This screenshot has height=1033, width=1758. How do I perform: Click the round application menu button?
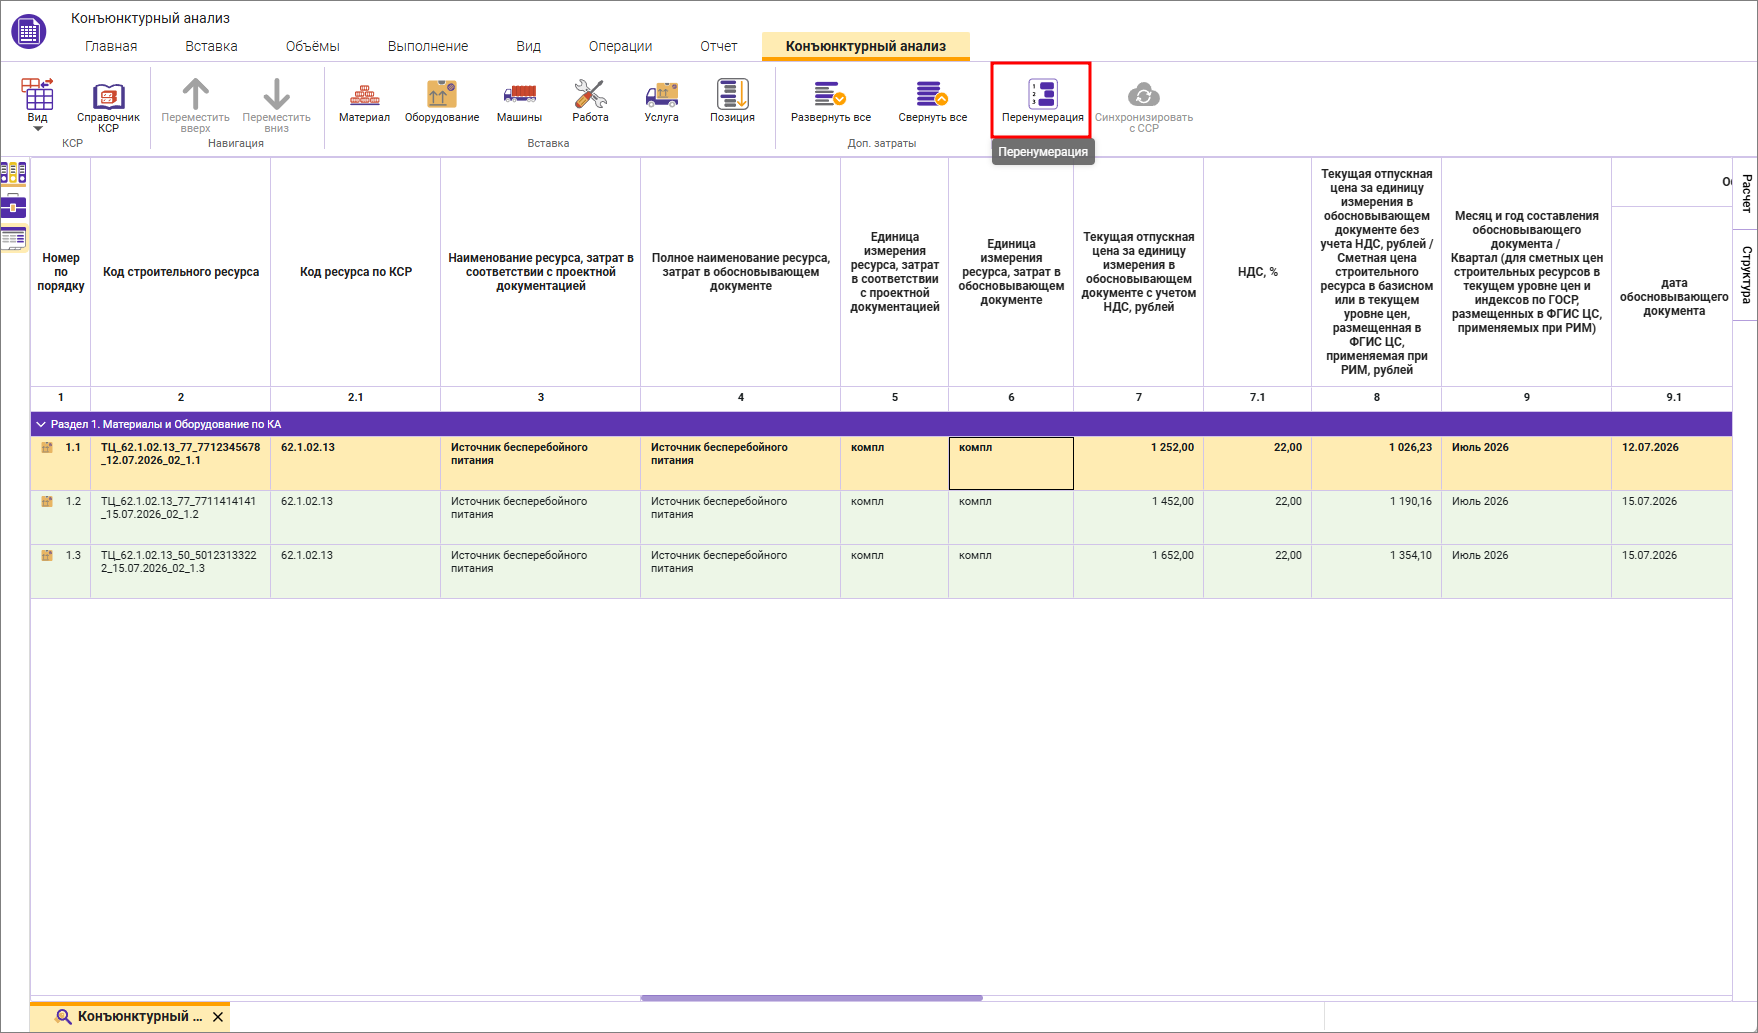coord(29,31)
